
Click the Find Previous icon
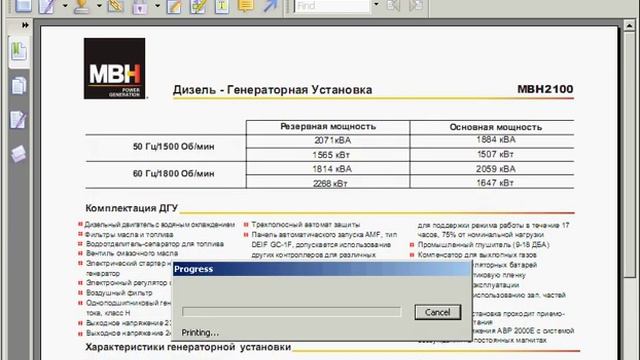(x=393, y=5)
